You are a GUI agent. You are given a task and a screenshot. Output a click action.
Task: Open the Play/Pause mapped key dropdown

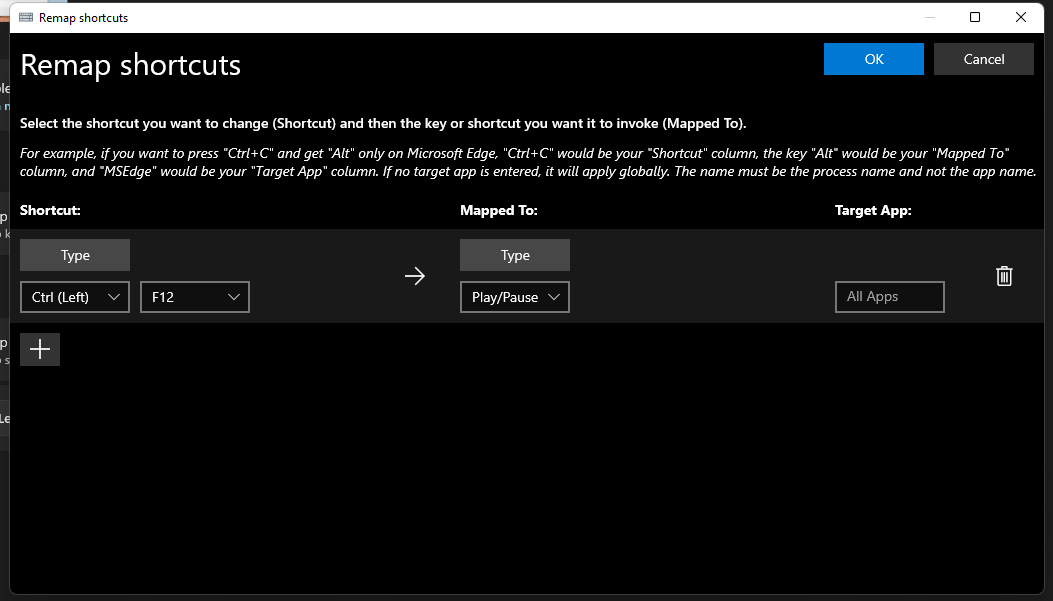pos(514,296)
